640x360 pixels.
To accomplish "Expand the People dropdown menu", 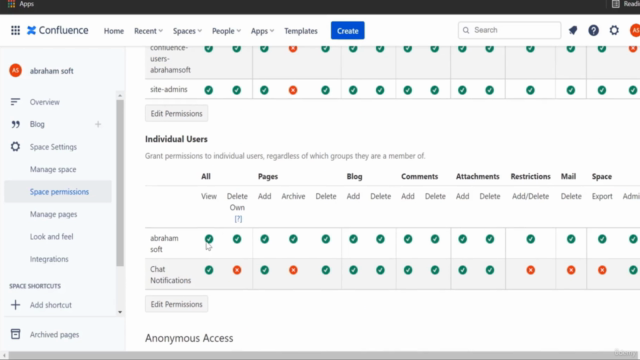I will [226, 31].
